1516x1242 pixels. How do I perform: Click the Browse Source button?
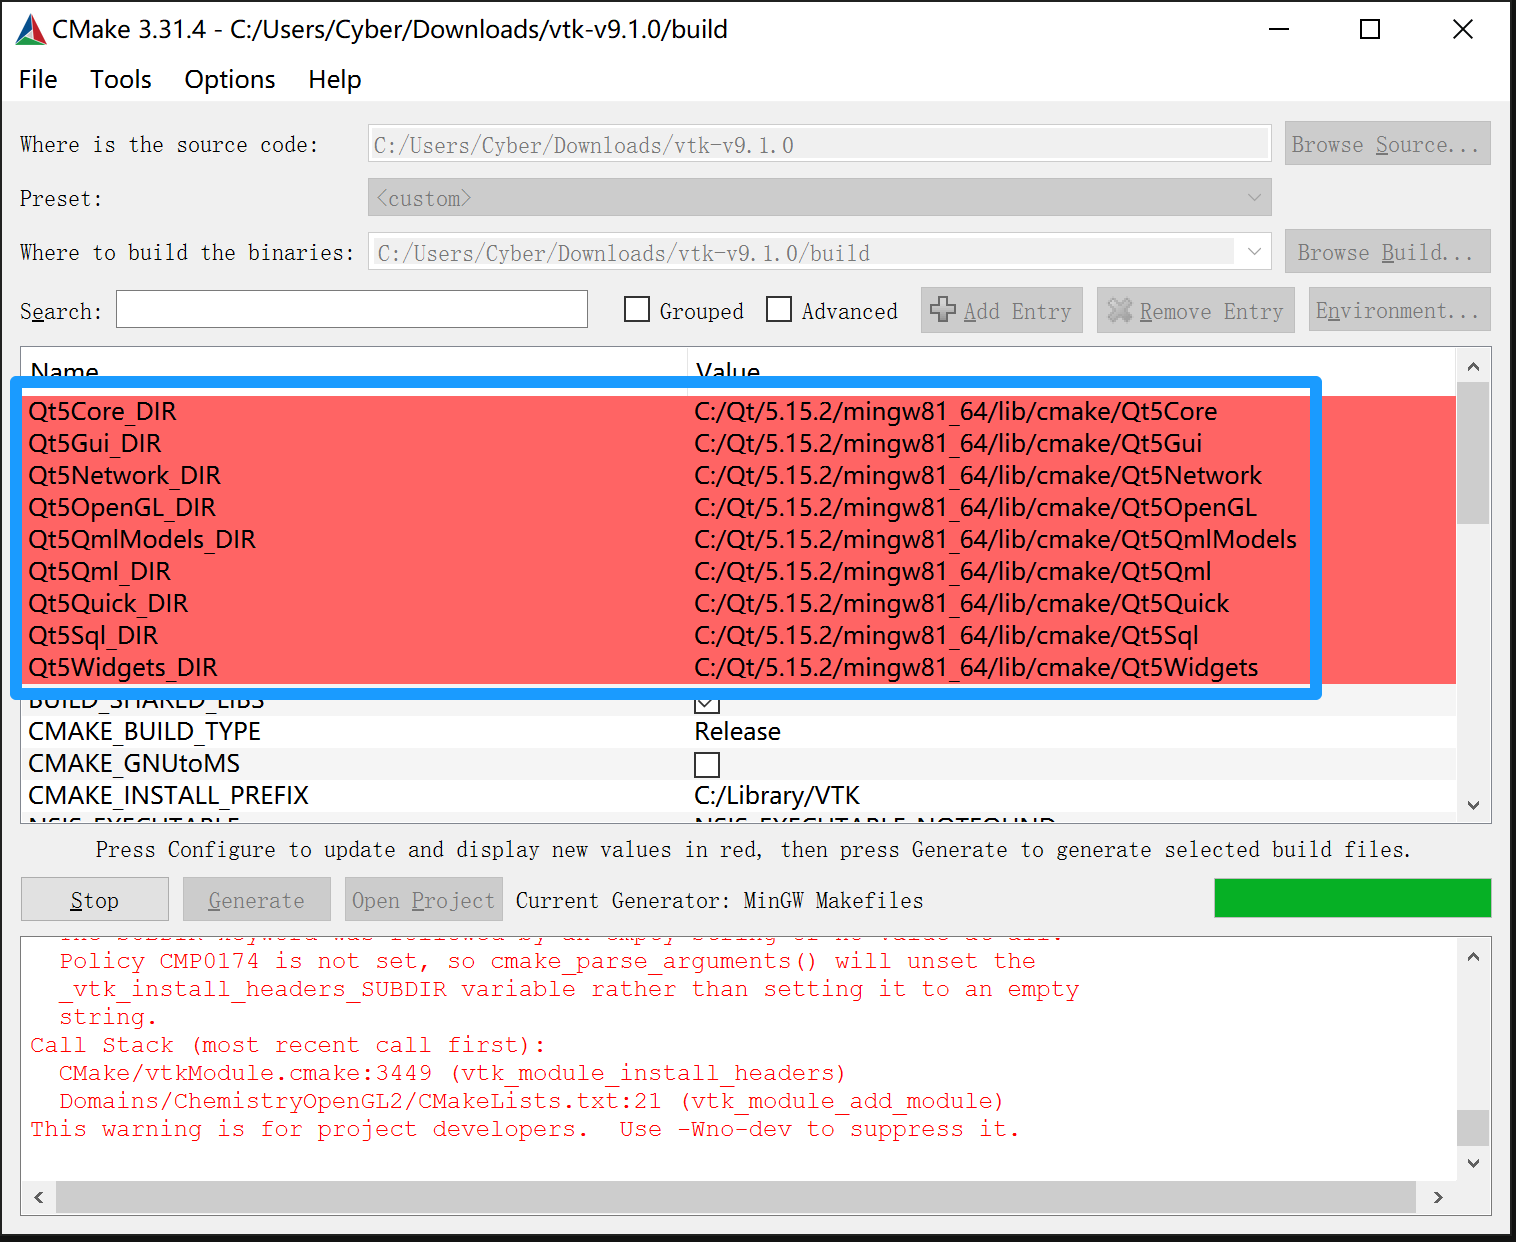pyautogui.click(x=1387, y=144)
